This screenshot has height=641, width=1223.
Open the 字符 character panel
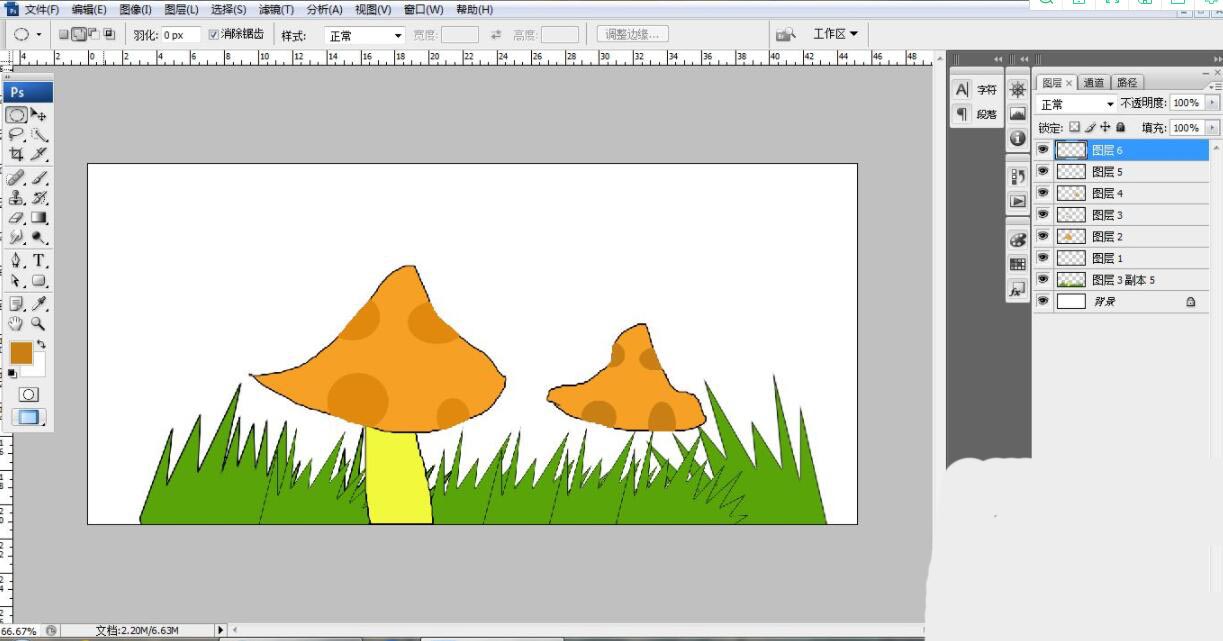click(977, 90)
